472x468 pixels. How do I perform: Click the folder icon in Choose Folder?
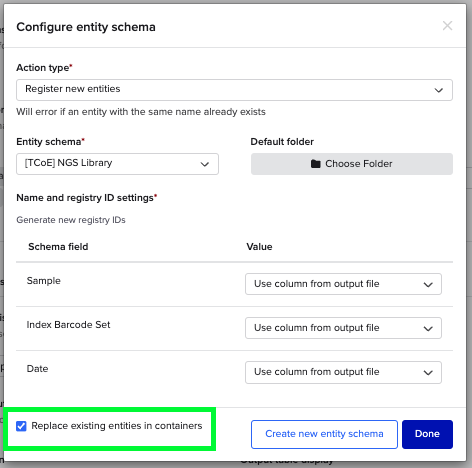[x=315, y=164]
